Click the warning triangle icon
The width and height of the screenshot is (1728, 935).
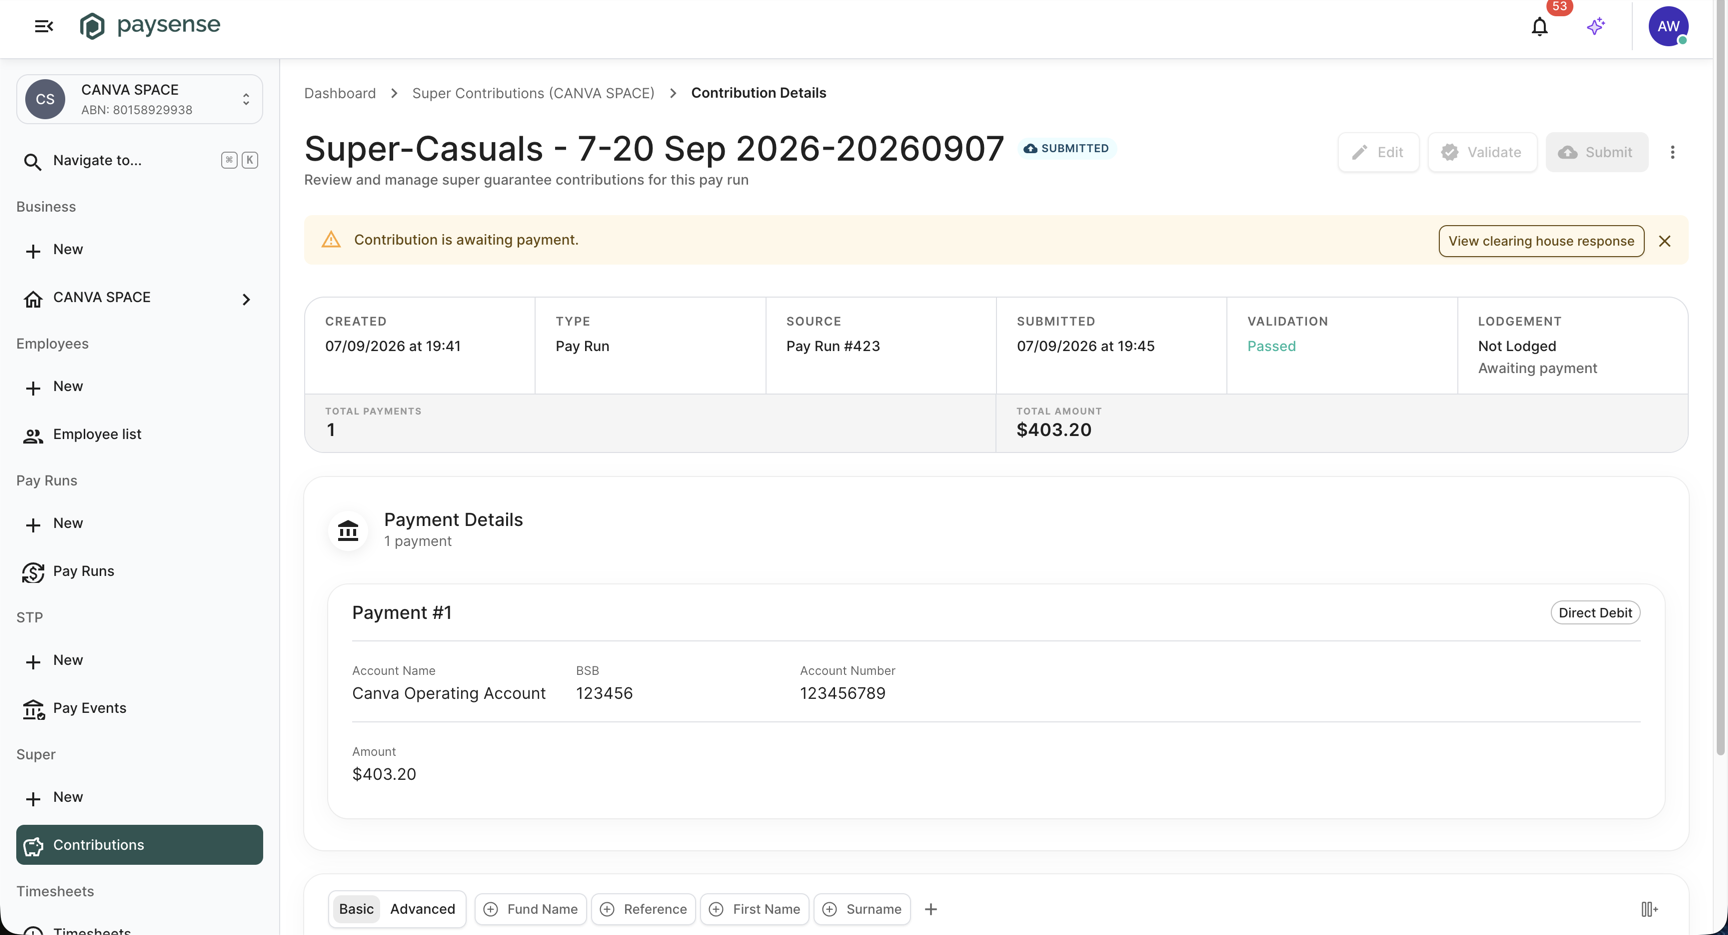click(331, 240)
